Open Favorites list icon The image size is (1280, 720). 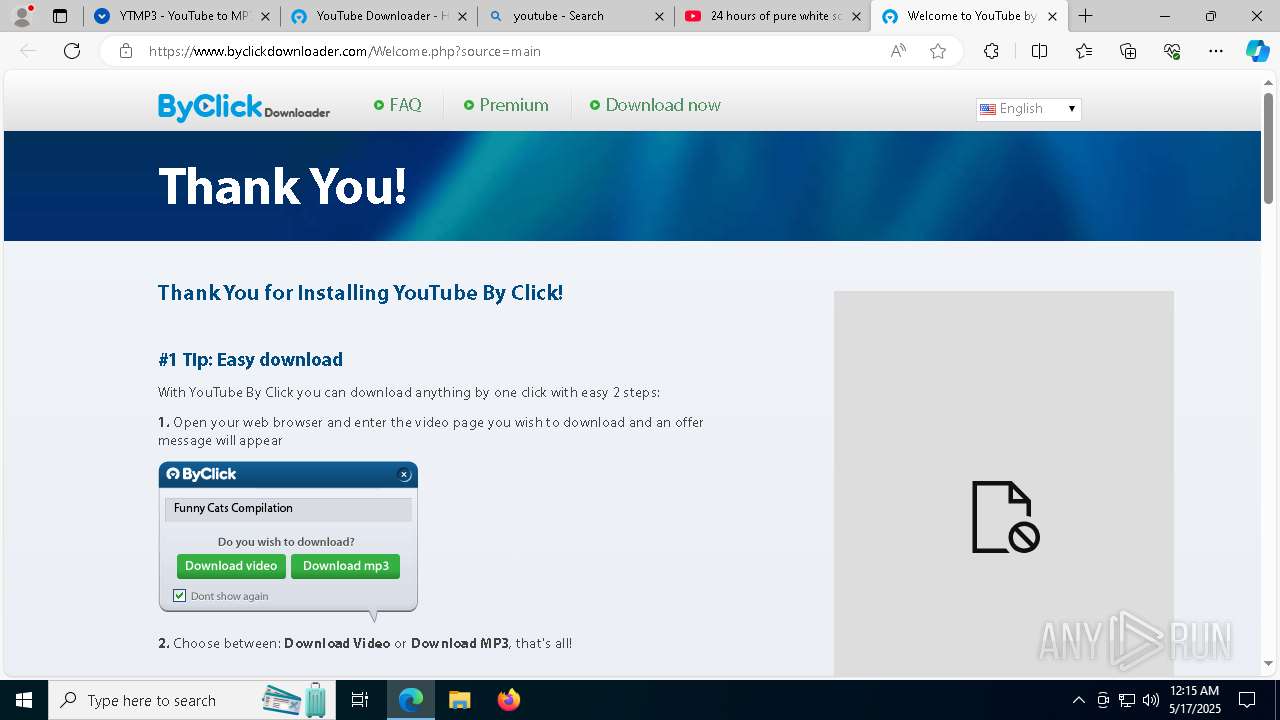tap(1084, 51)
